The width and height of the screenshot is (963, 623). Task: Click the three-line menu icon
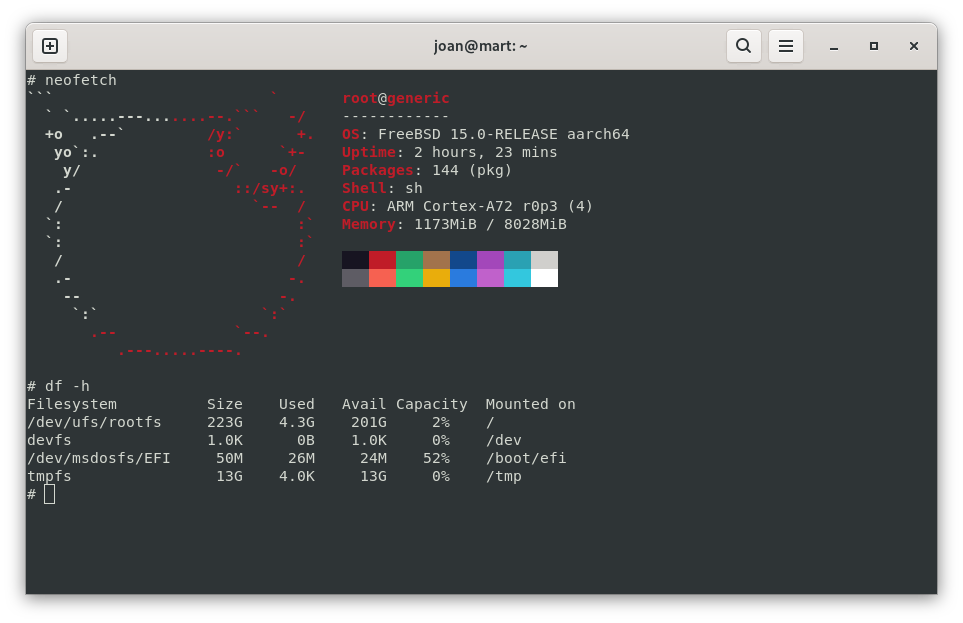[x=785, y=46]
